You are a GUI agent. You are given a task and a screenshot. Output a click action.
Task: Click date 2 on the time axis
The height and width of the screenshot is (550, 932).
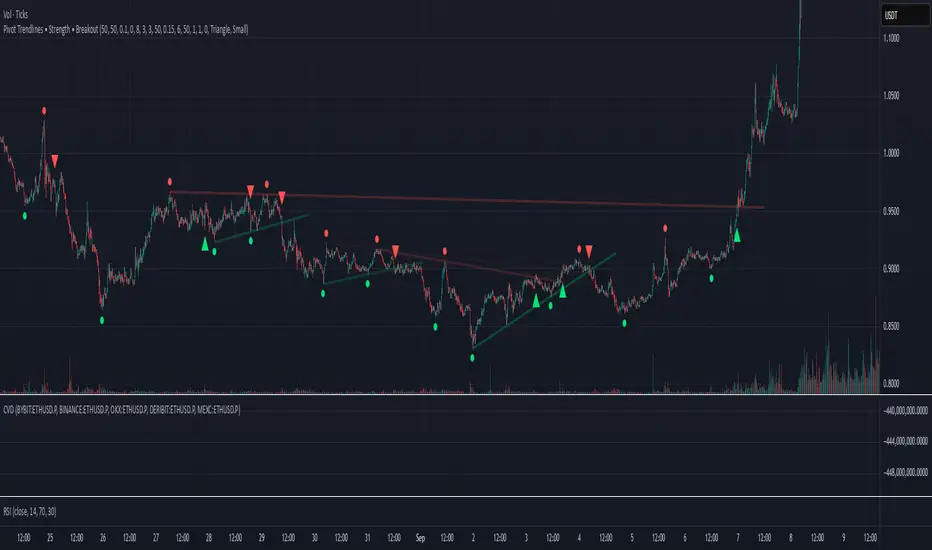(473, 538)
